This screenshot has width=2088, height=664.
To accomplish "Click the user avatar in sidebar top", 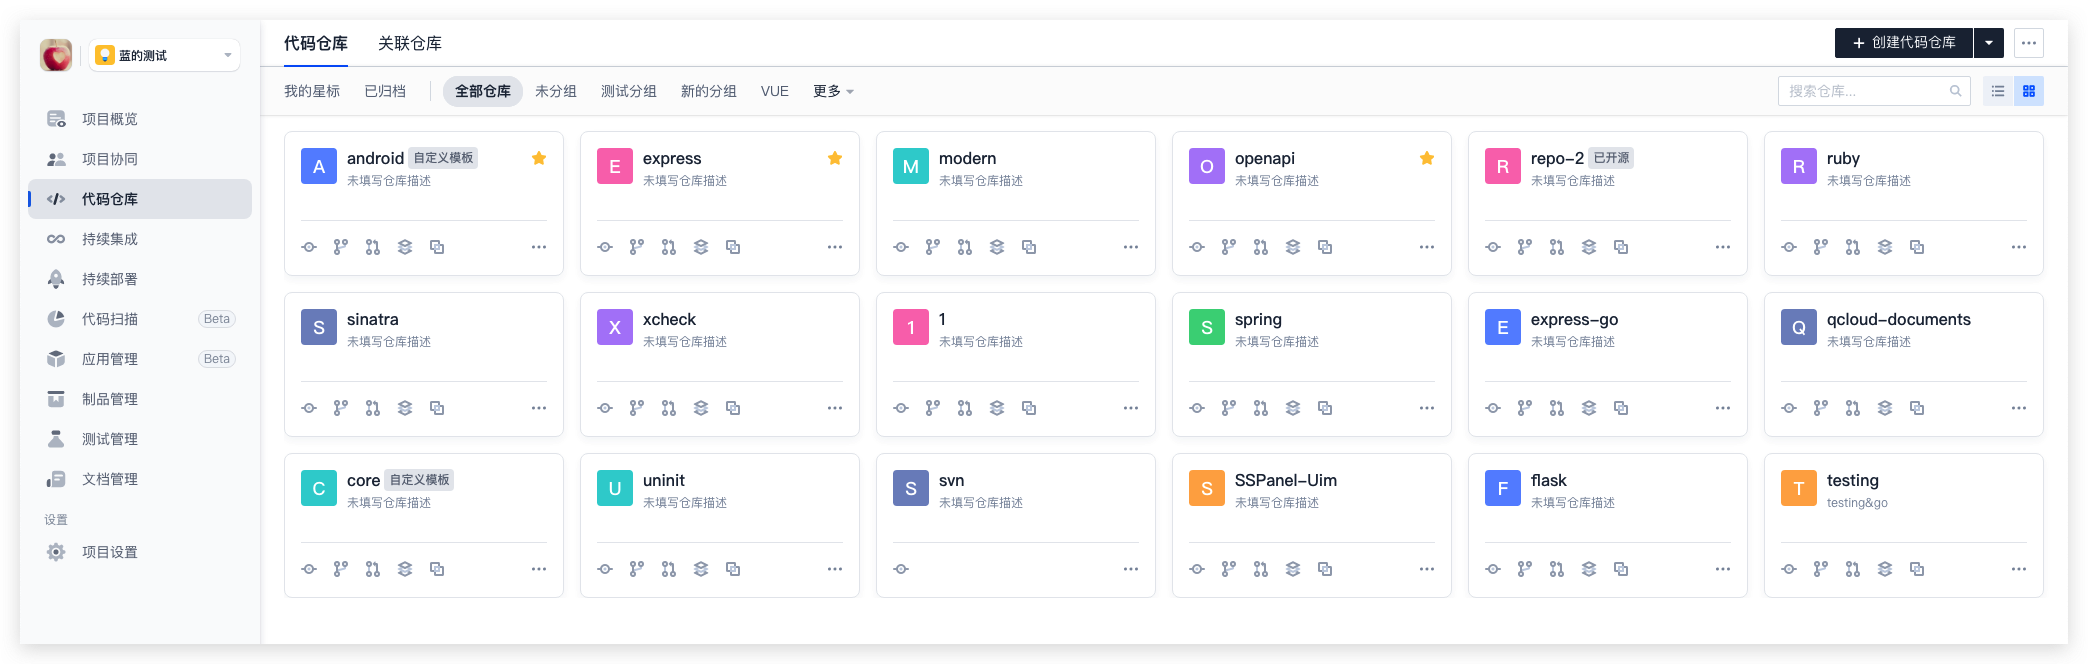I will (x=56, y=55).
